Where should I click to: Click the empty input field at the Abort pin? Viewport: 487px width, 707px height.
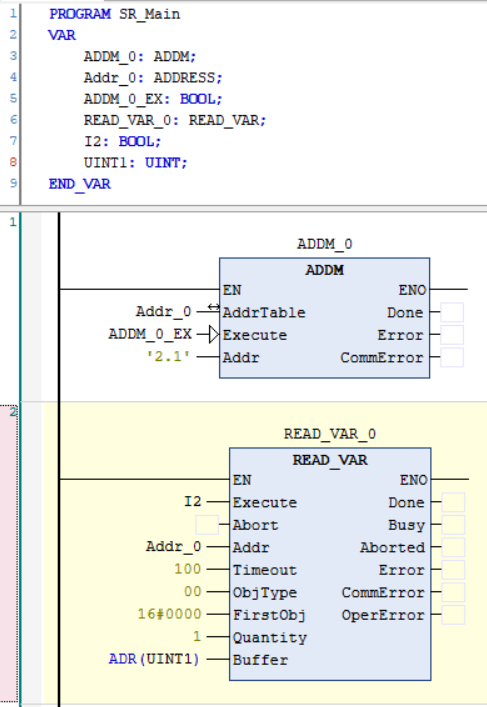207,525
